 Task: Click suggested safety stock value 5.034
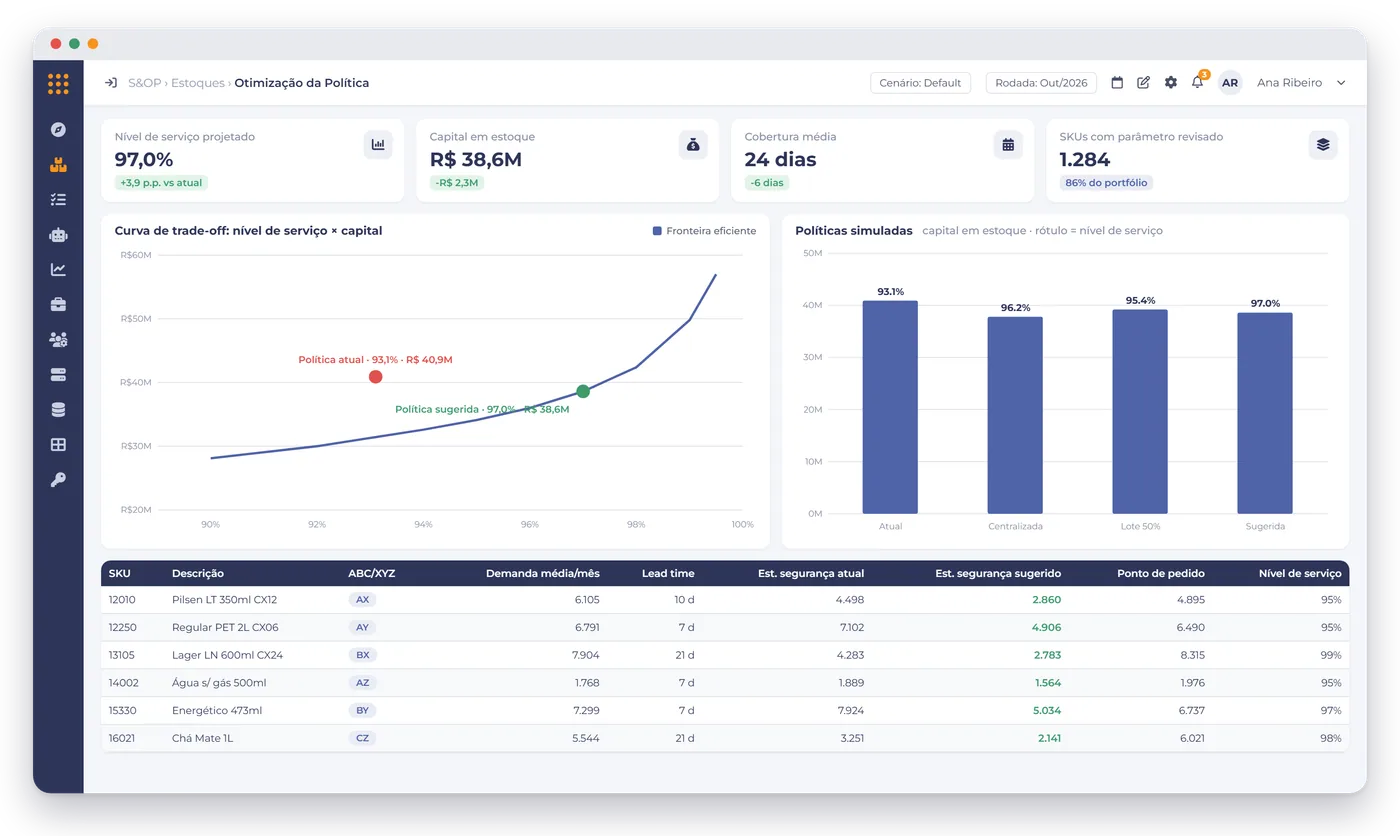(x=1047, y=710)
